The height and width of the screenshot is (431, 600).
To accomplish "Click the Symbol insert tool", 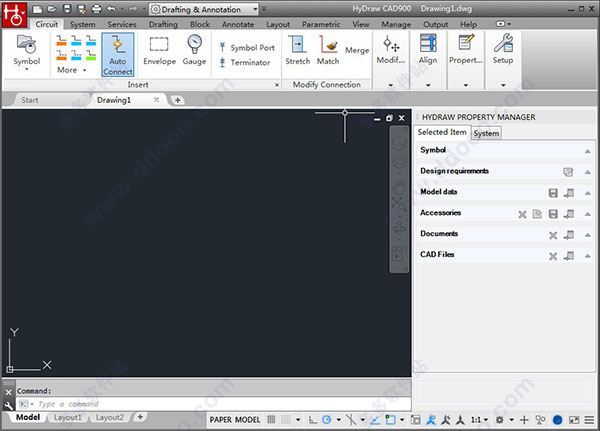I will click(x=26, y=52).
